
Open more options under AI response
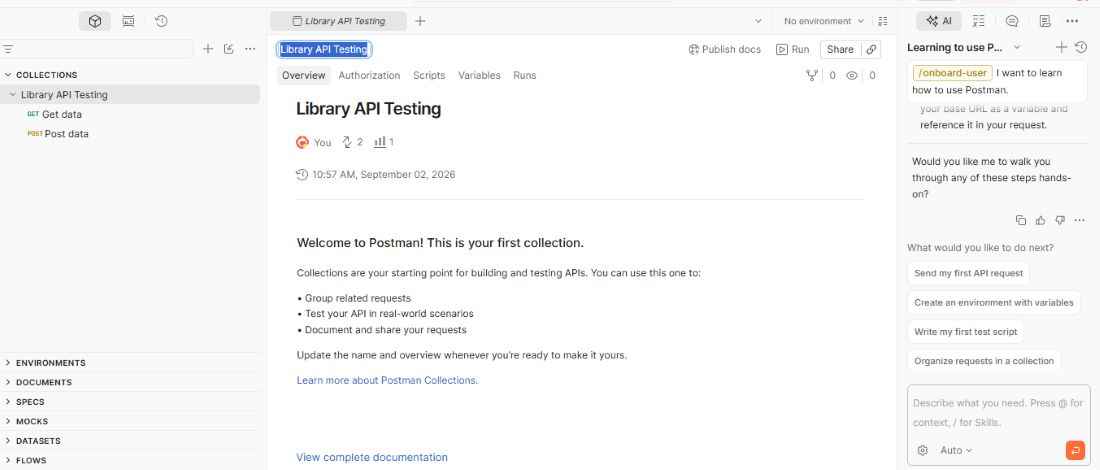click(1079, 220)
